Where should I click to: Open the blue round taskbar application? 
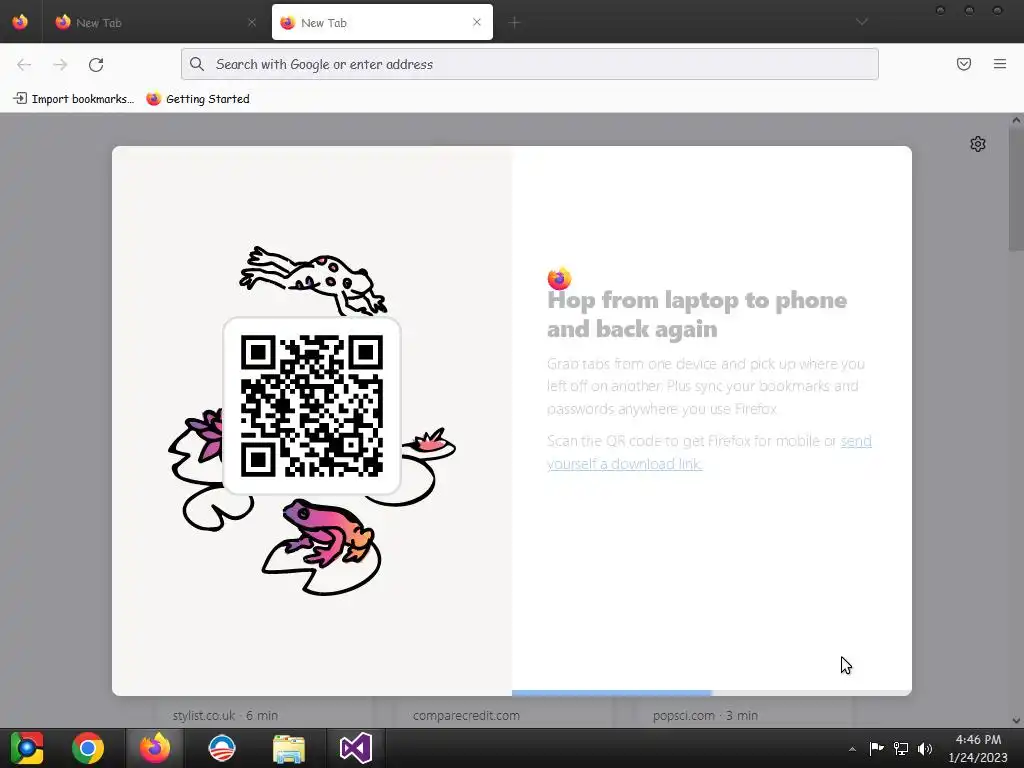(x=221, y=748)
